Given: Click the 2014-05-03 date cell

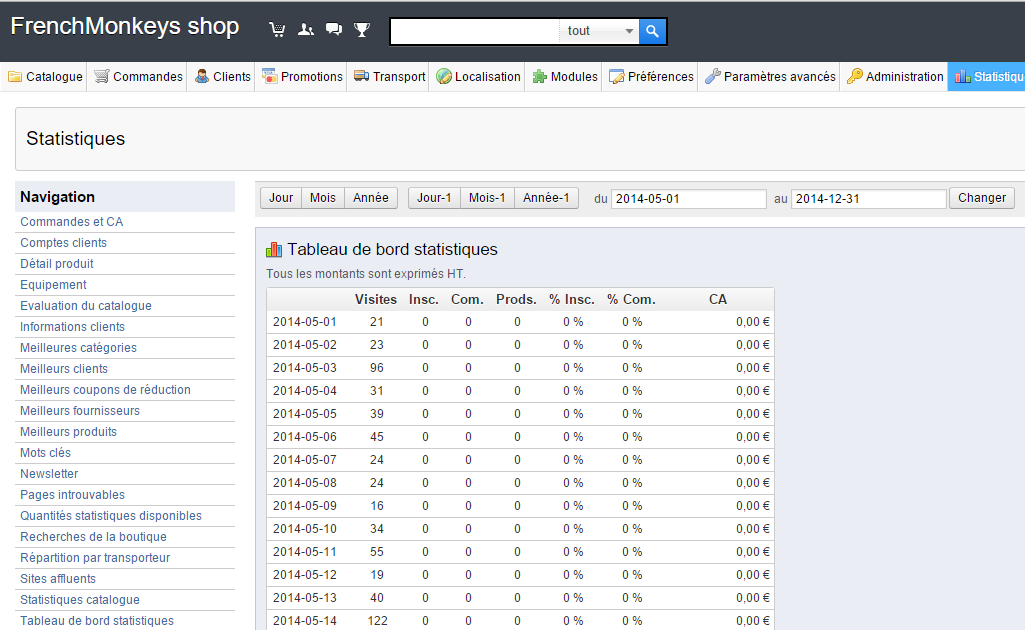Looking at the screenshot, I should [x=305, y=367].
